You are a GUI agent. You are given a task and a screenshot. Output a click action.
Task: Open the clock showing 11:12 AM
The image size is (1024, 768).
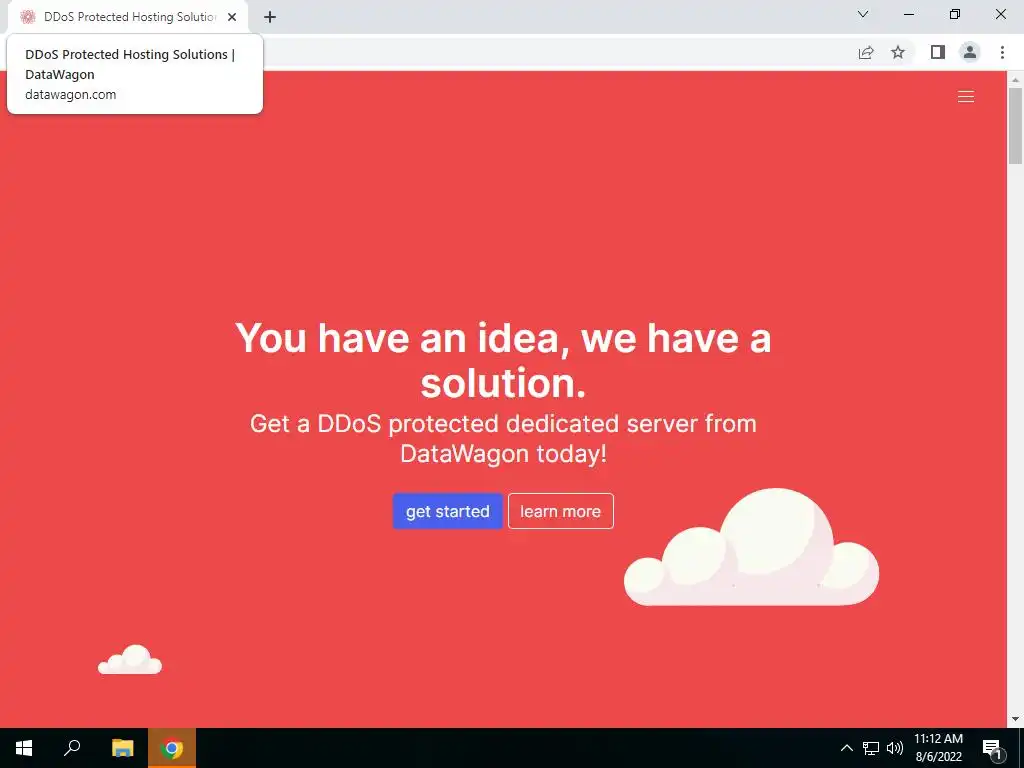[938, 748]
